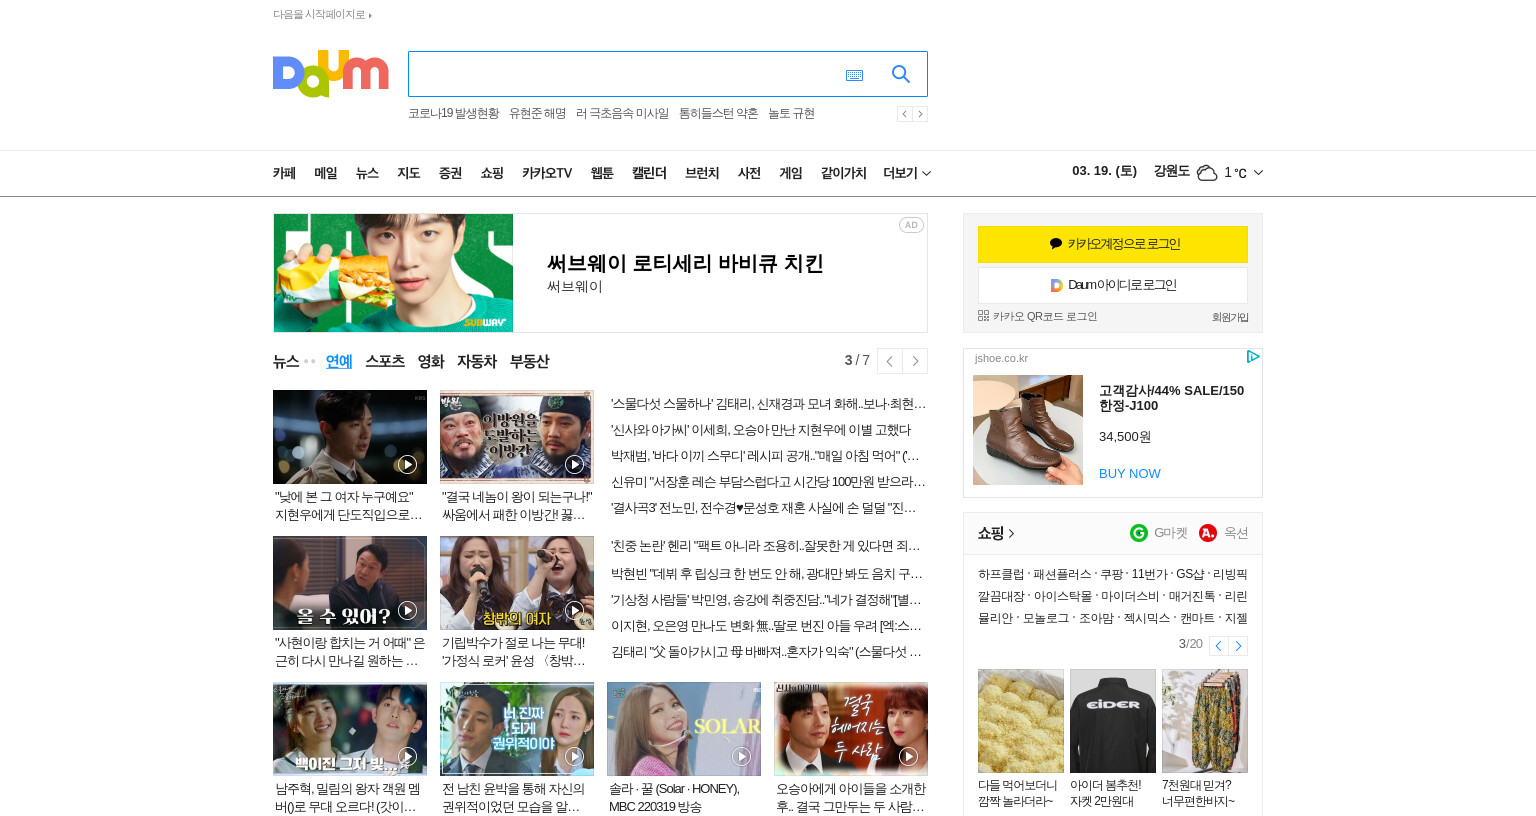The height and width of the screenshot is (816, 1536).
Task: Click the magnifier search icon
Action: click(901, 74)
